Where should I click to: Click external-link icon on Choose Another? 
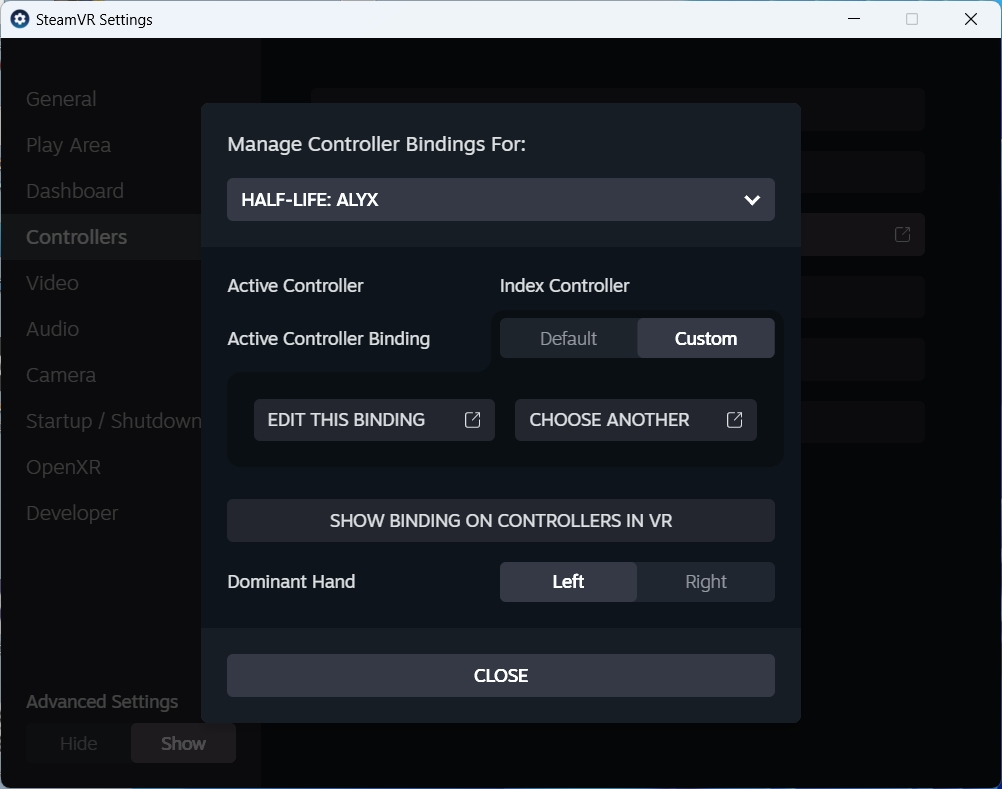coord(734,420)
